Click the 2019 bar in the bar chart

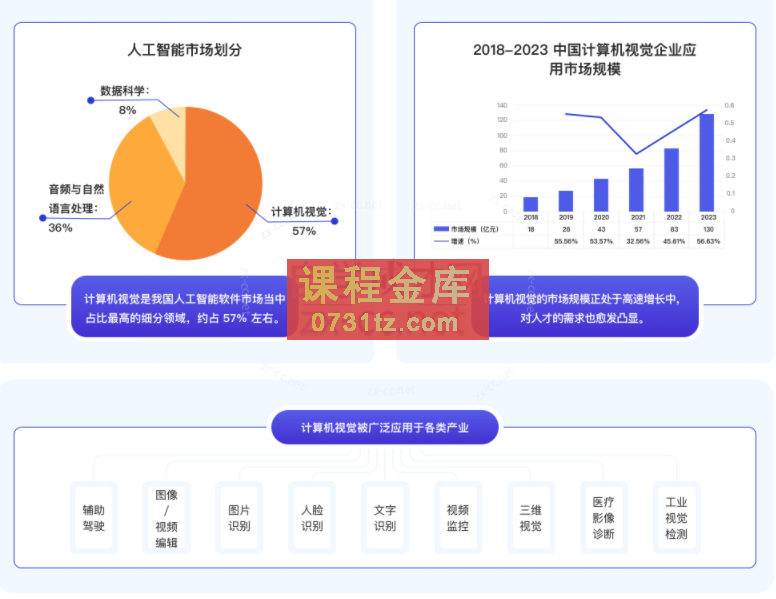tap(566, 201)
